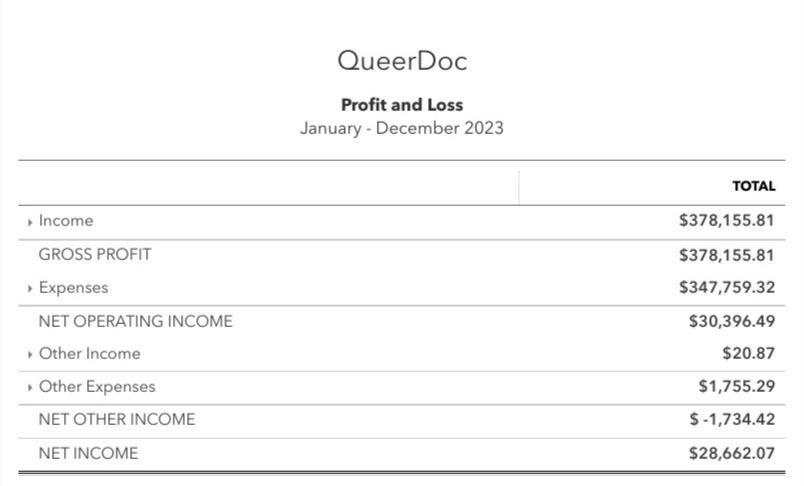Open the net operating income amount $30,396.49
804x486 pixels.
point(732,321)
